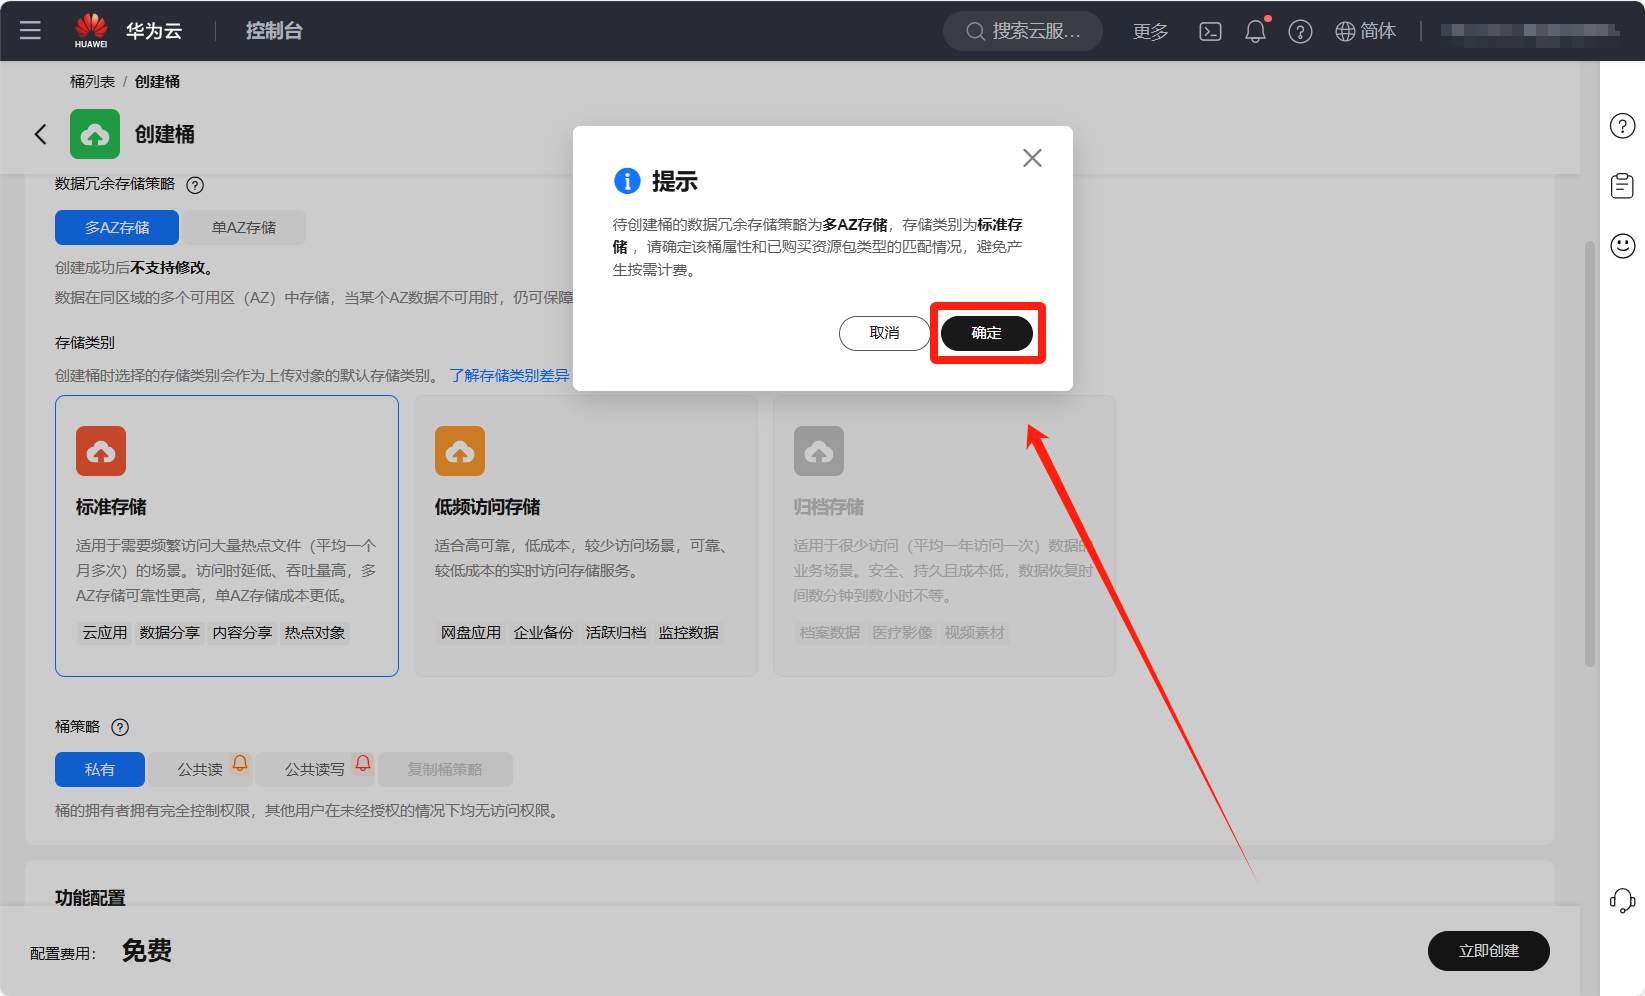1645x996 pixels.
Task: Confirm the prompt with 确定
Action: [986, 333]
